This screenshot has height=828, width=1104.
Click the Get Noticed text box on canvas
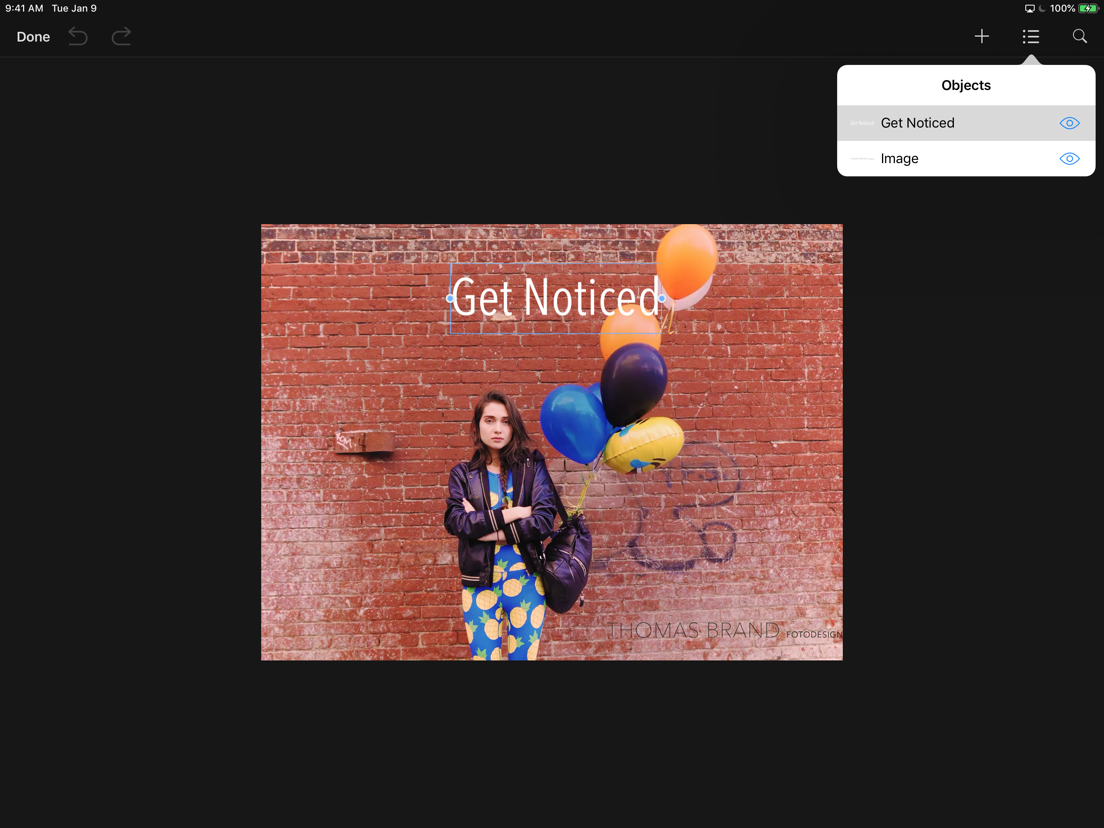pyautogui.click(x=556, y=299)
